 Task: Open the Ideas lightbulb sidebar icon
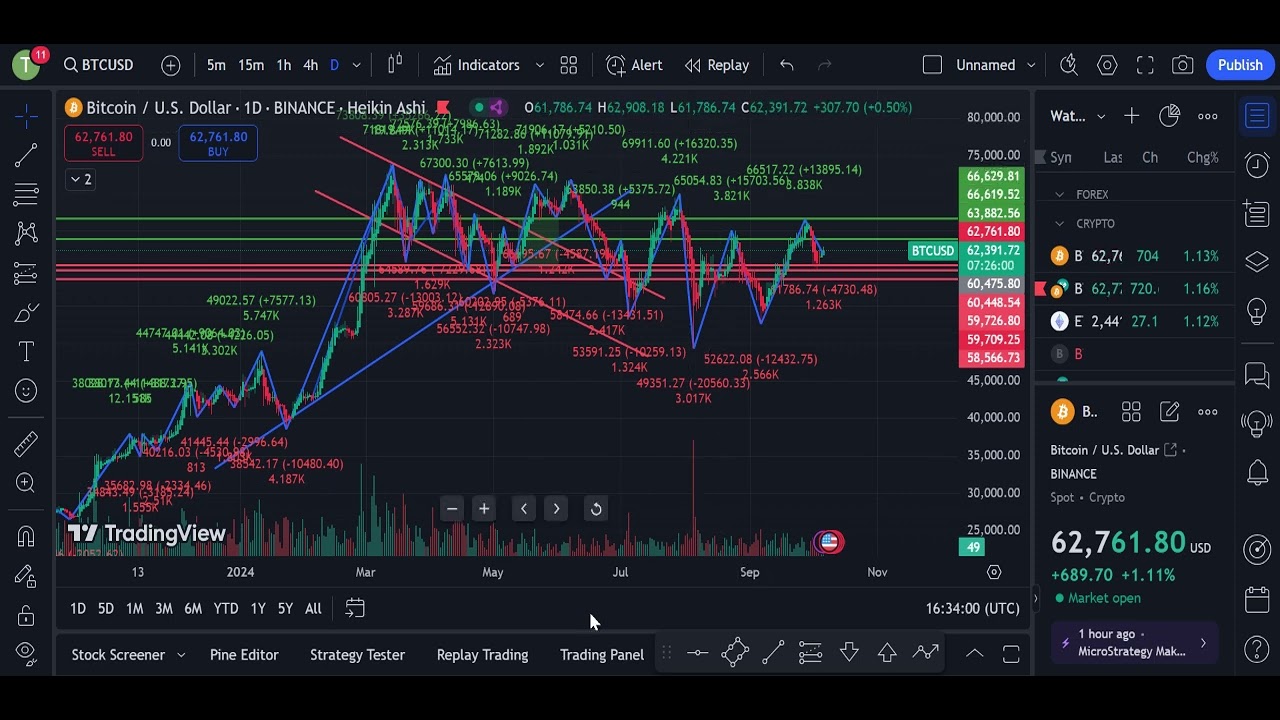1257,312
